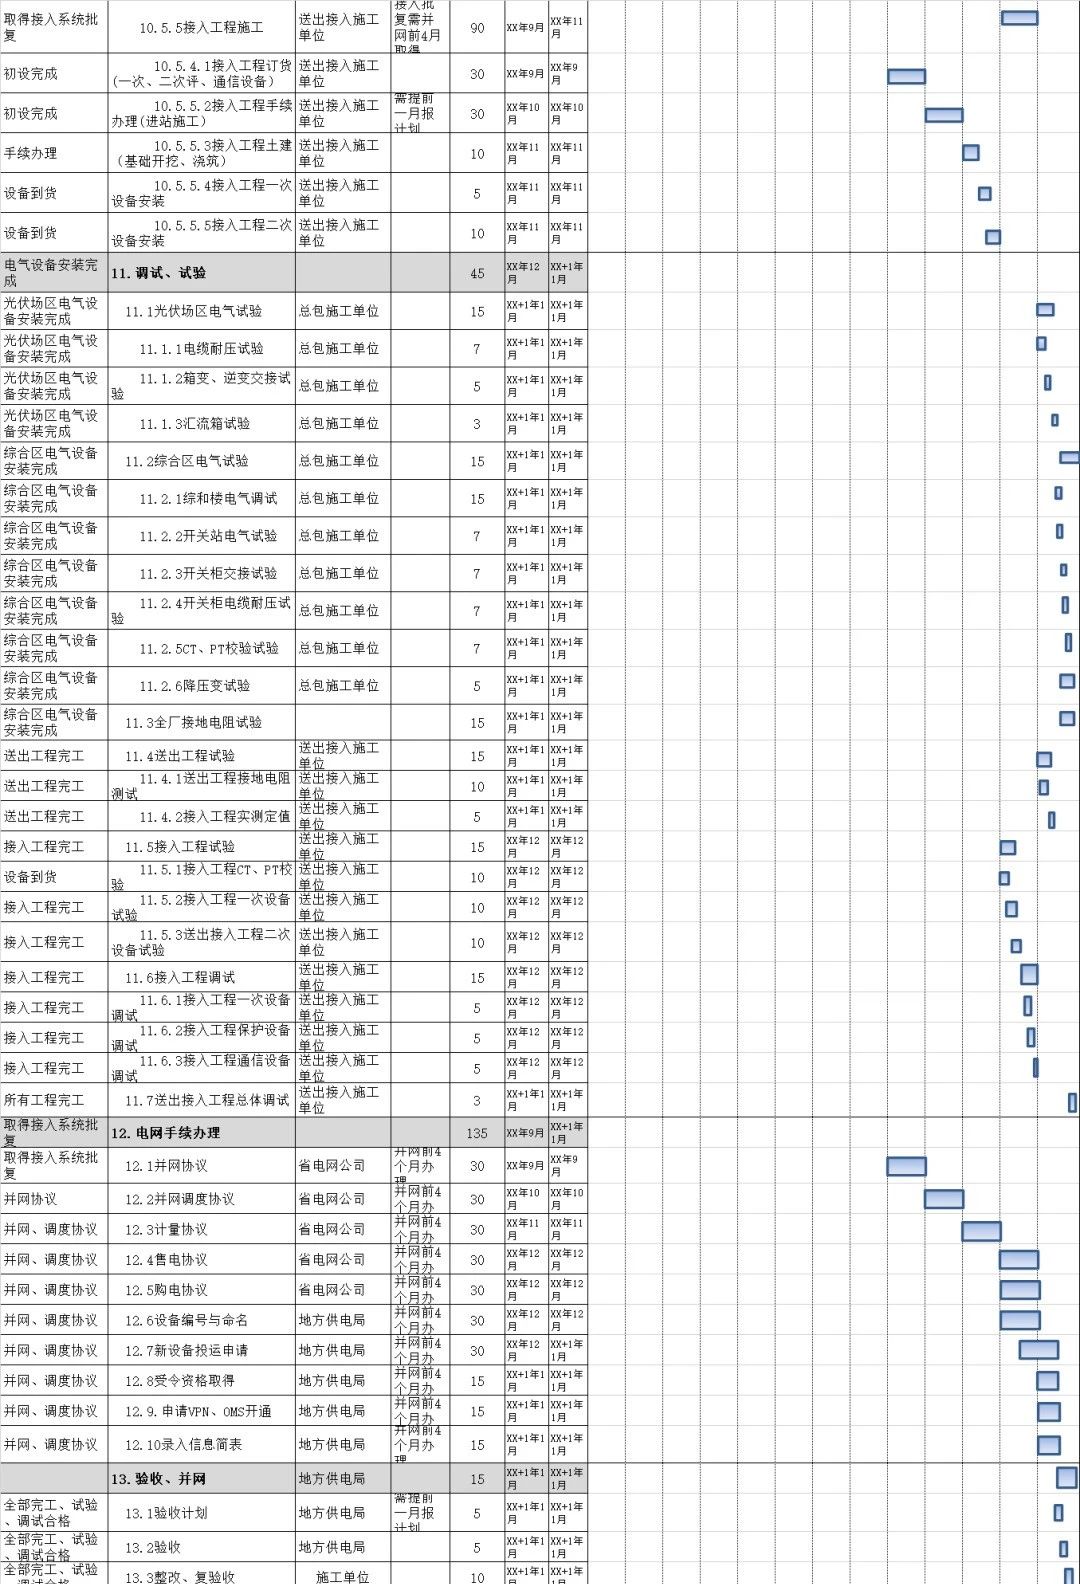
Task: Click the 12.6设备编号与命名 task cell
Action: pyautogui.click(x=201, y=1320)
